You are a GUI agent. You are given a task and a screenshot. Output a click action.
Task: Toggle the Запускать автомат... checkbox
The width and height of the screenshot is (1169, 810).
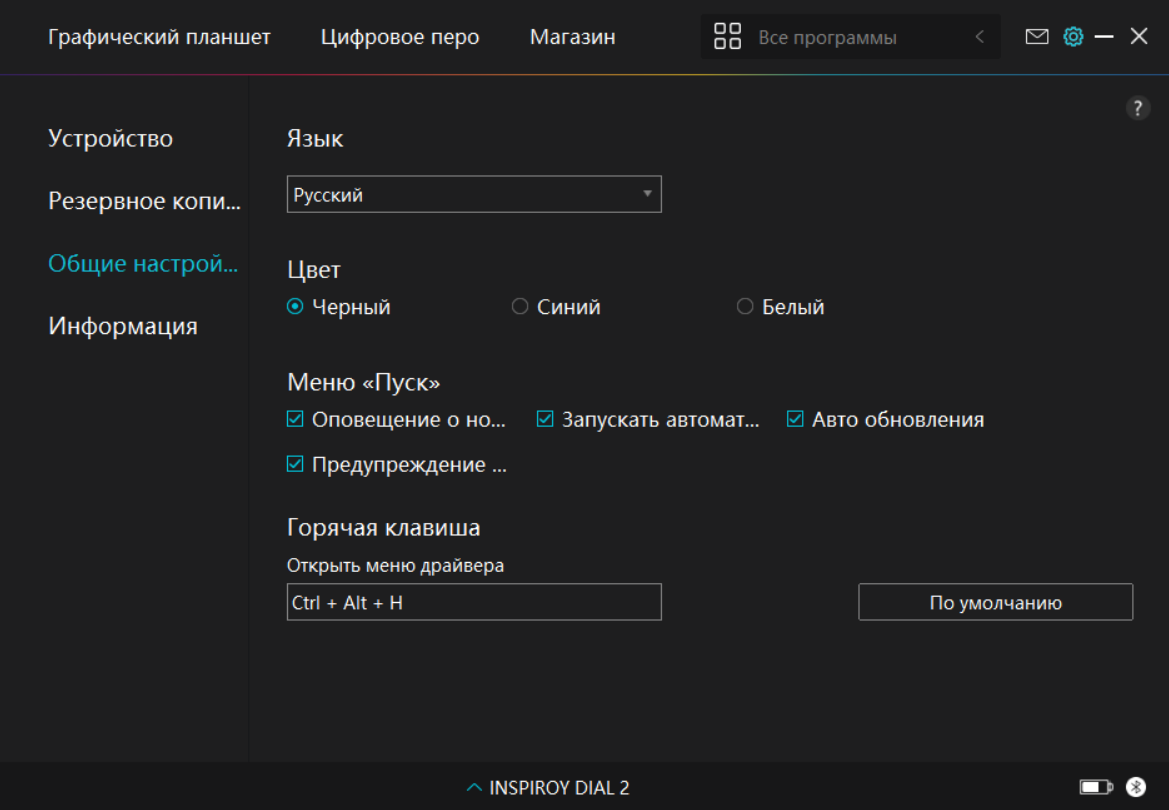coord(545,420)
